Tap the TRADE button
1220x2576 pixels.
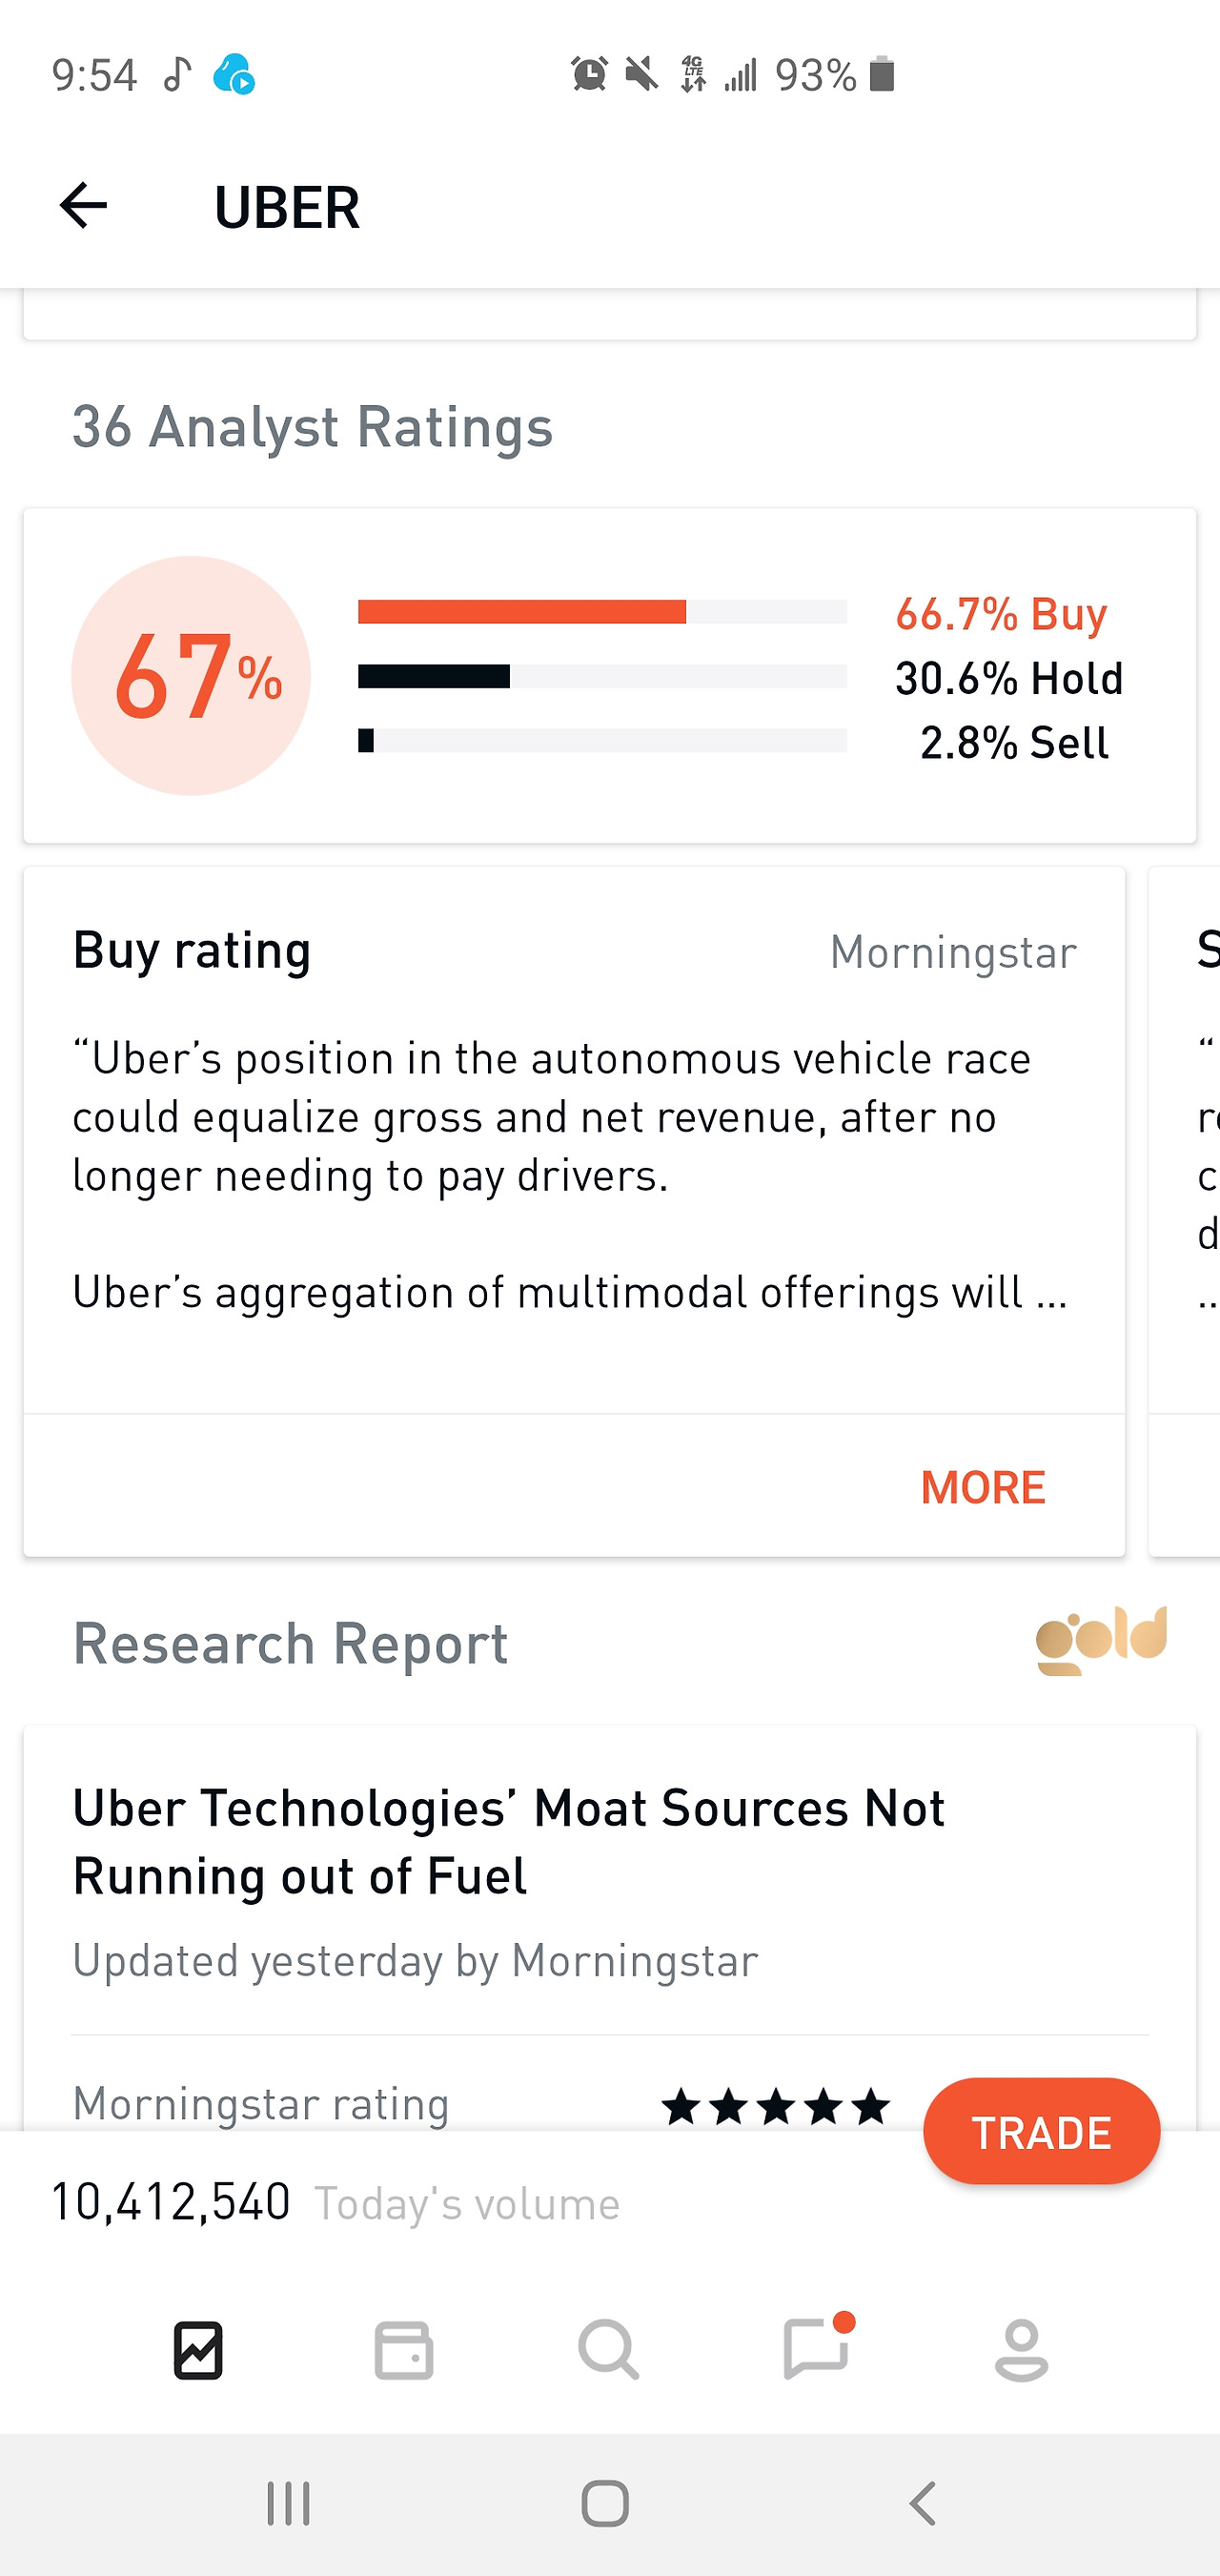coord(1041,2131)
